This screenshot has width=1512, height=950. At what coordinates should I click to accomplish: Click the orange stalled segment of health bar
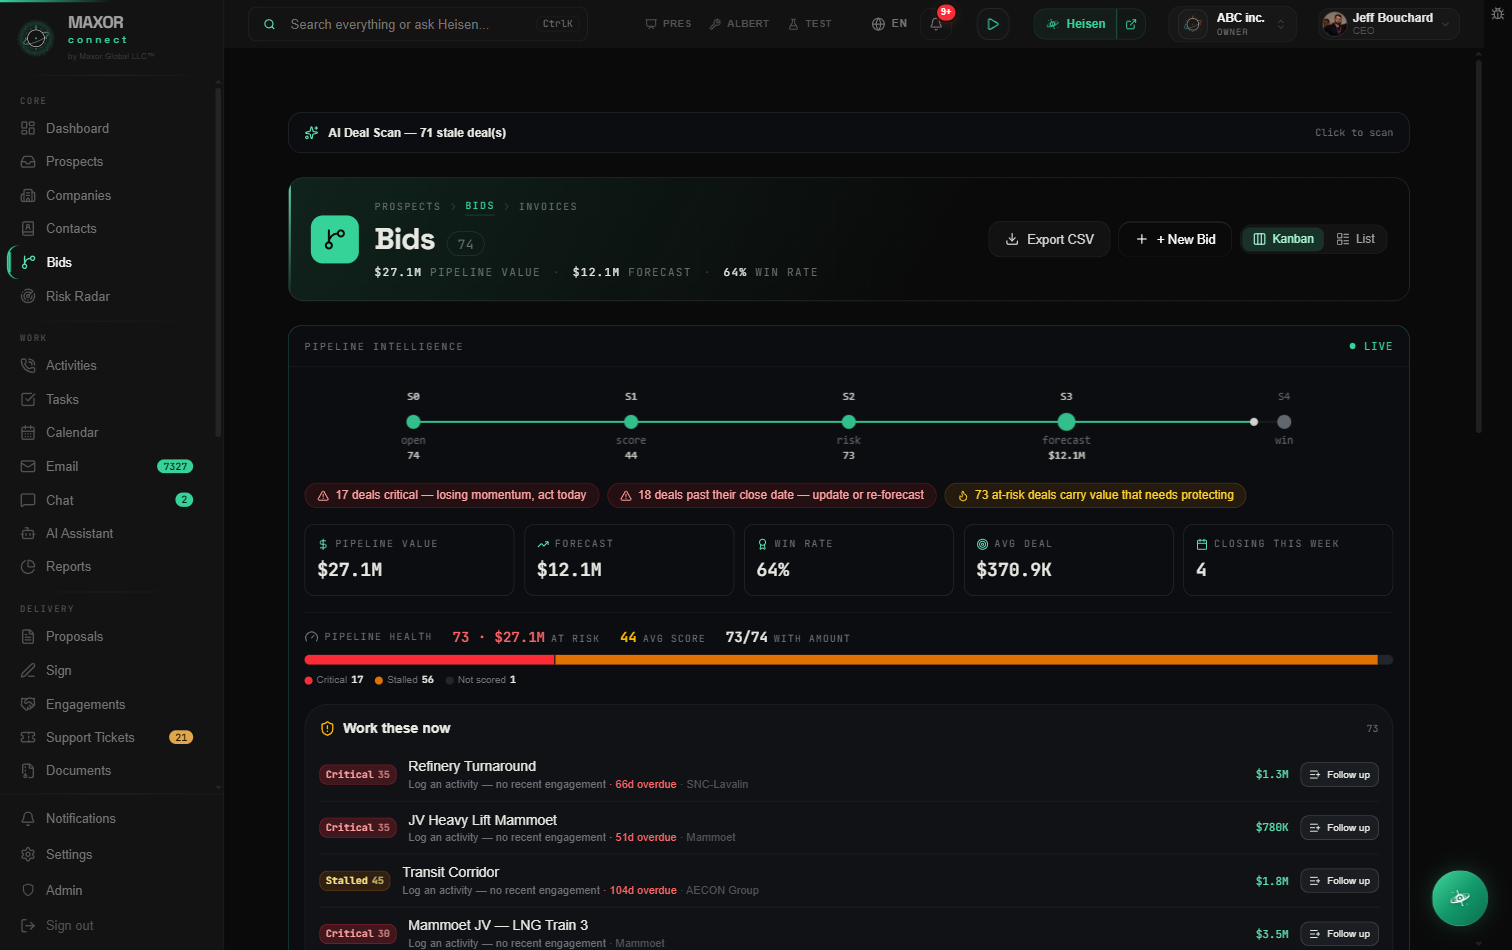click(x=966, y=660)
